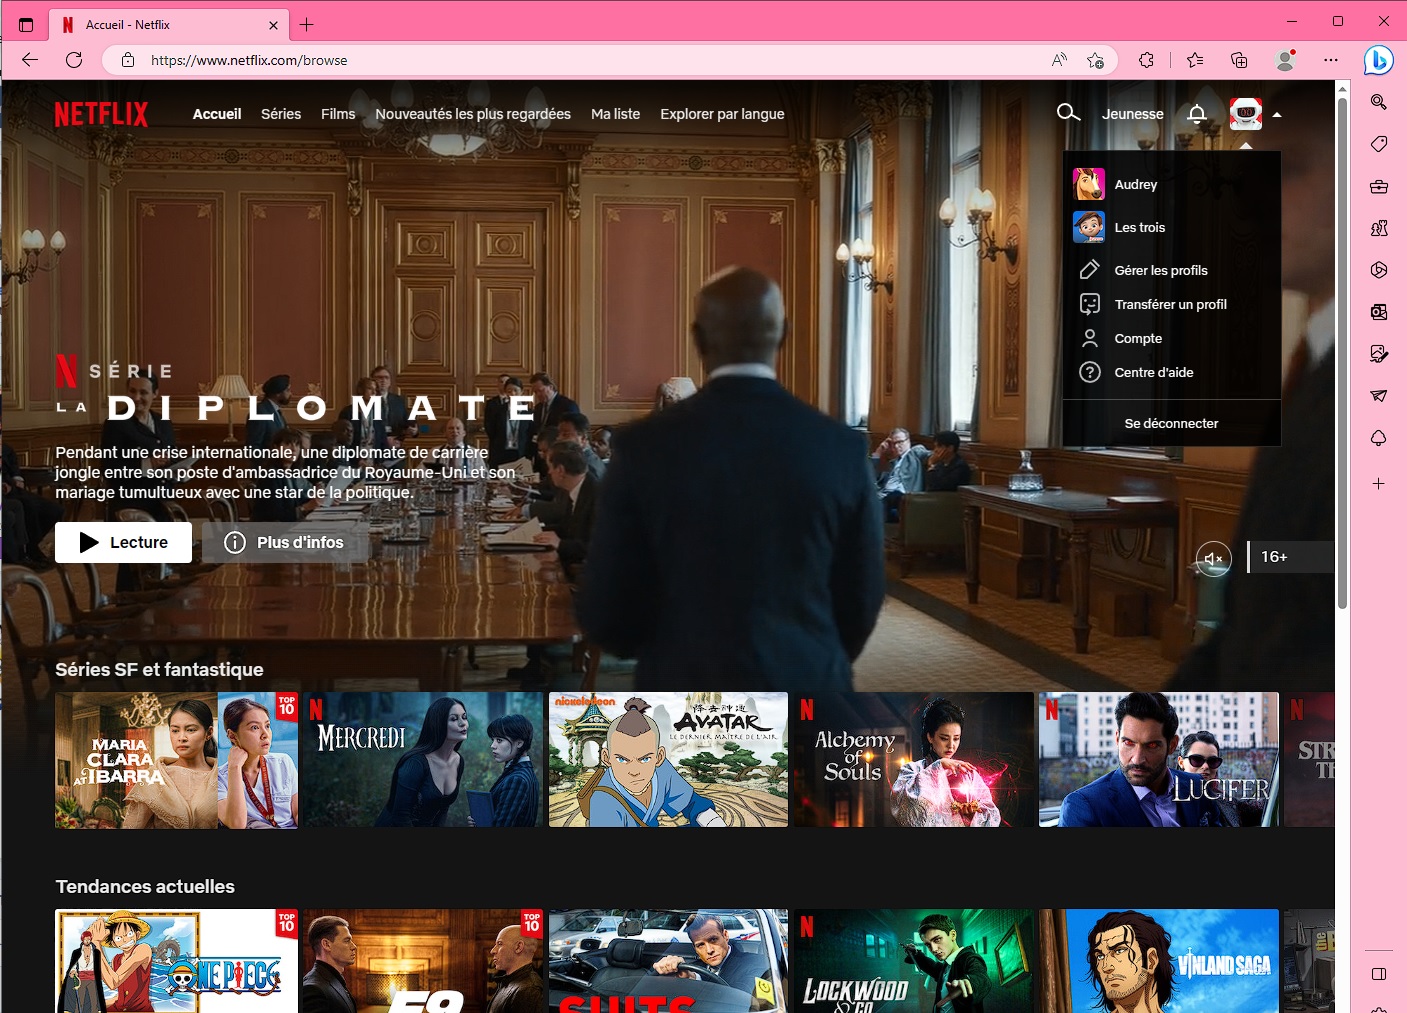Open the browser profile account icon

tap(1286, 60)
